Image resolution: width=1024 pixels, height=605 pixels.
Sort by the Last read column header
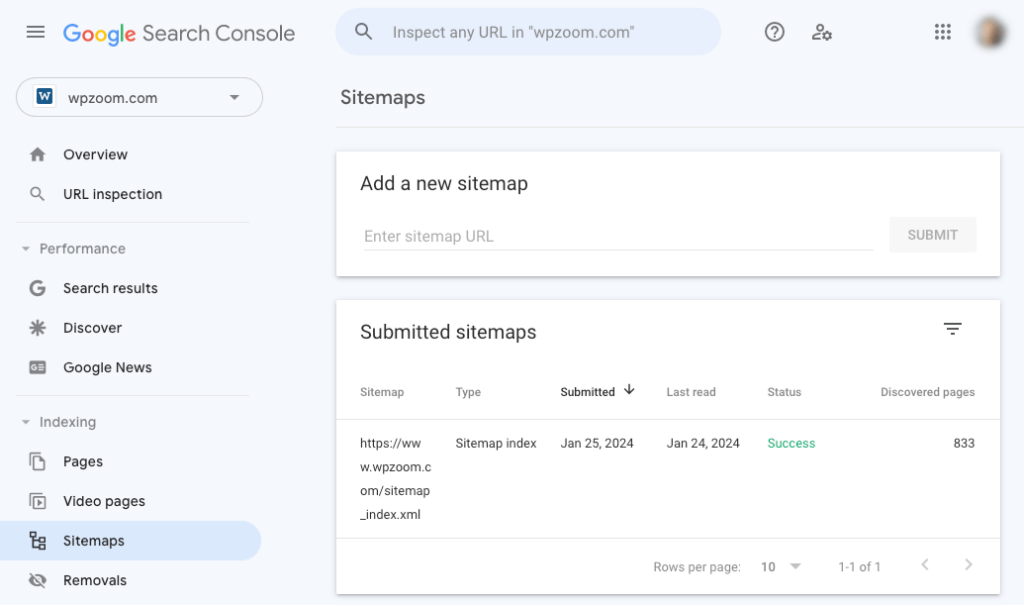(x=691, y=392)
